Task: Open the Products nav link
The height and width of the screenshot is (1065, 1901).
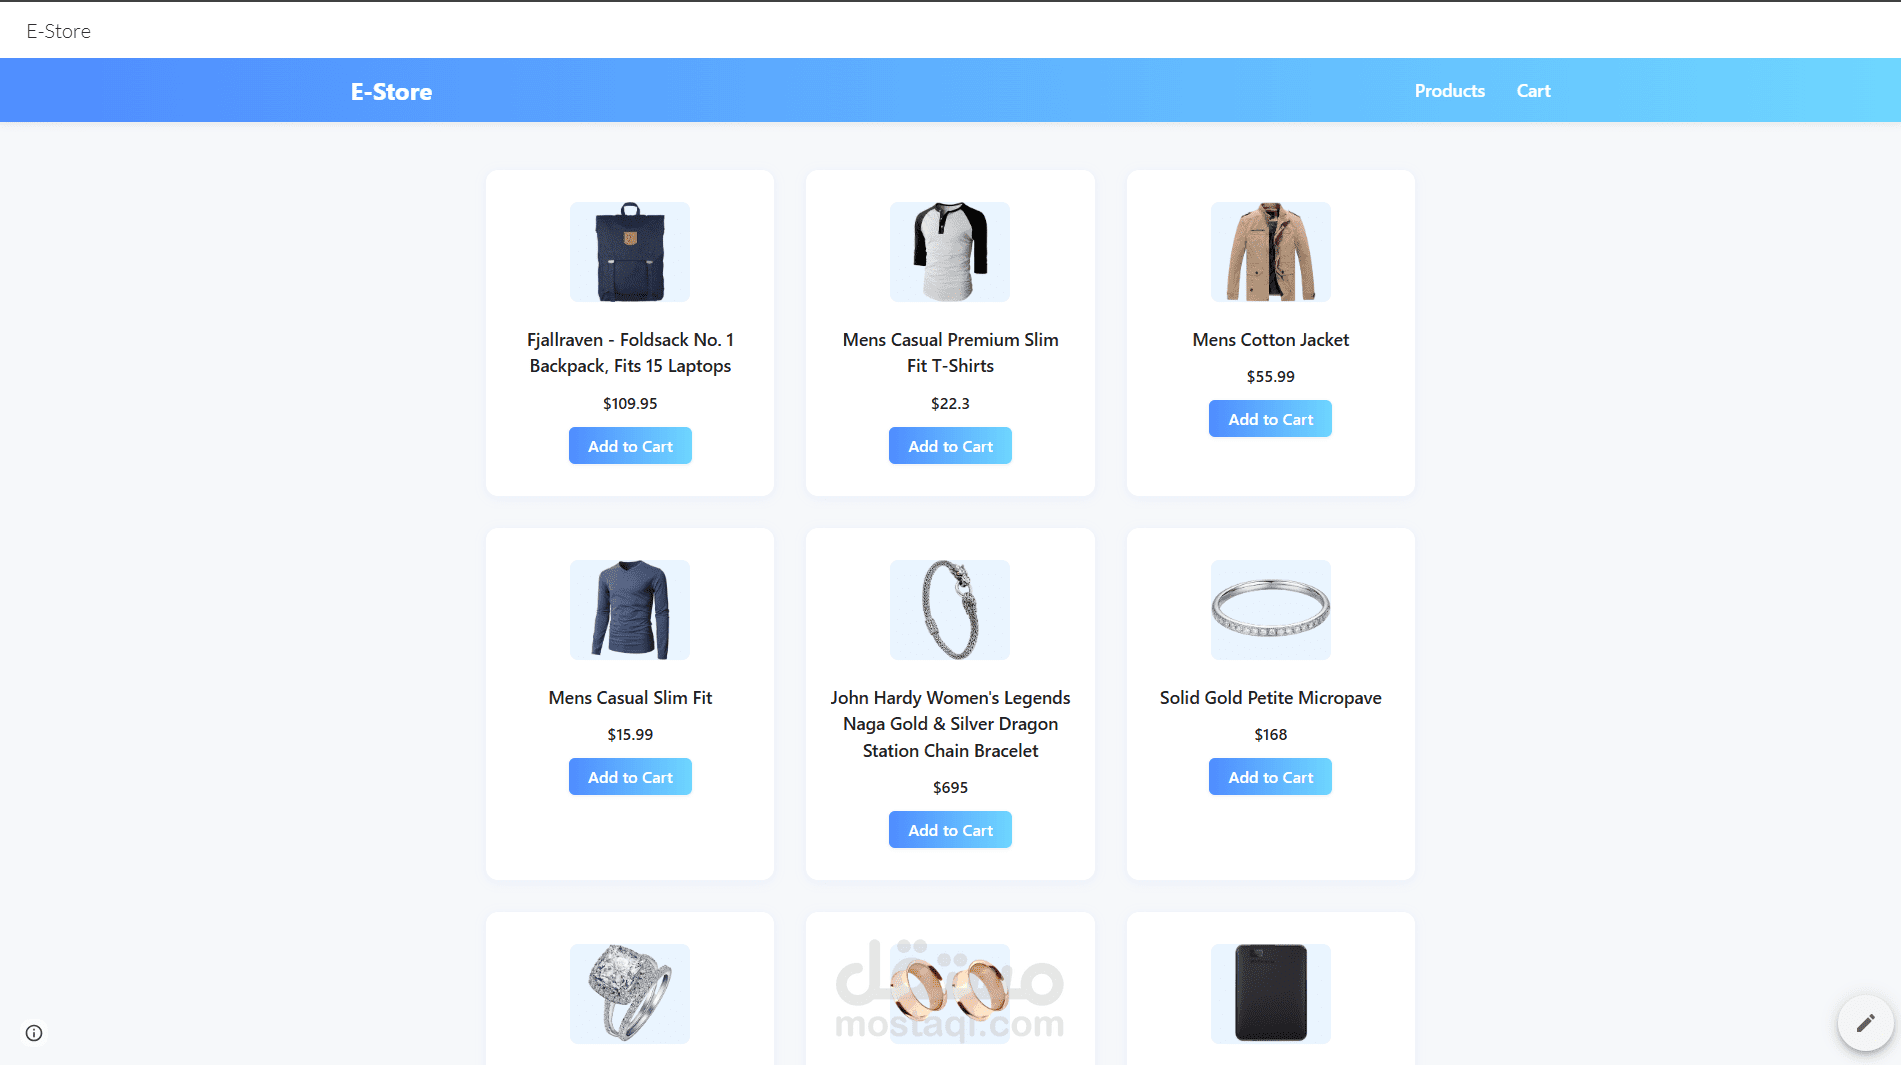Action: click(x=1449, y=91)
